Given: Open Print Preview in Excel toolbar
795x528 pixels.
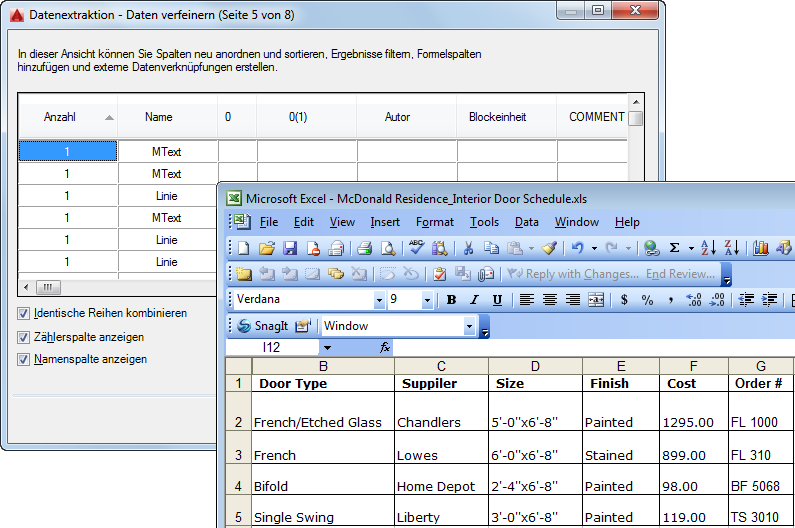Looking at the screenshot, I should click(x=388, y=248).
